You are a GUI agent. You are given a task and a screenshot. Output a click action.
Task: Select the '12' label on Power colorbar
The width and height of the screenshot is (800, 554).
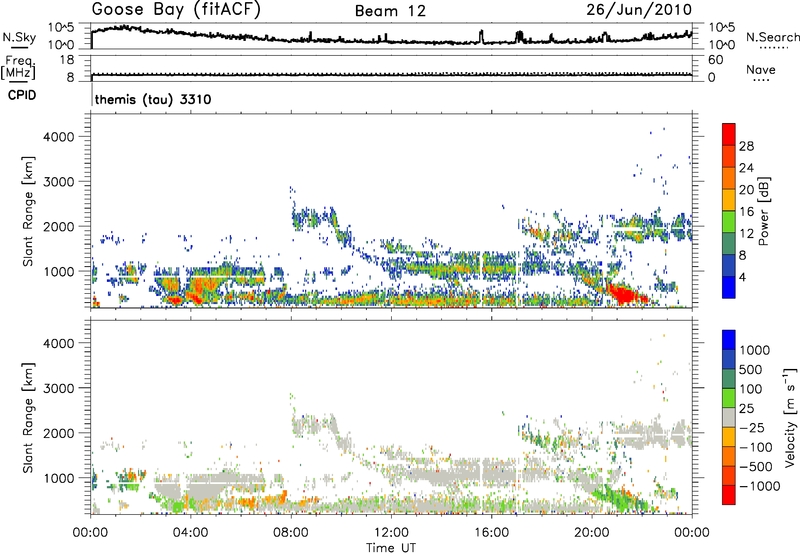pyautogui.click(x=746, y=234)
